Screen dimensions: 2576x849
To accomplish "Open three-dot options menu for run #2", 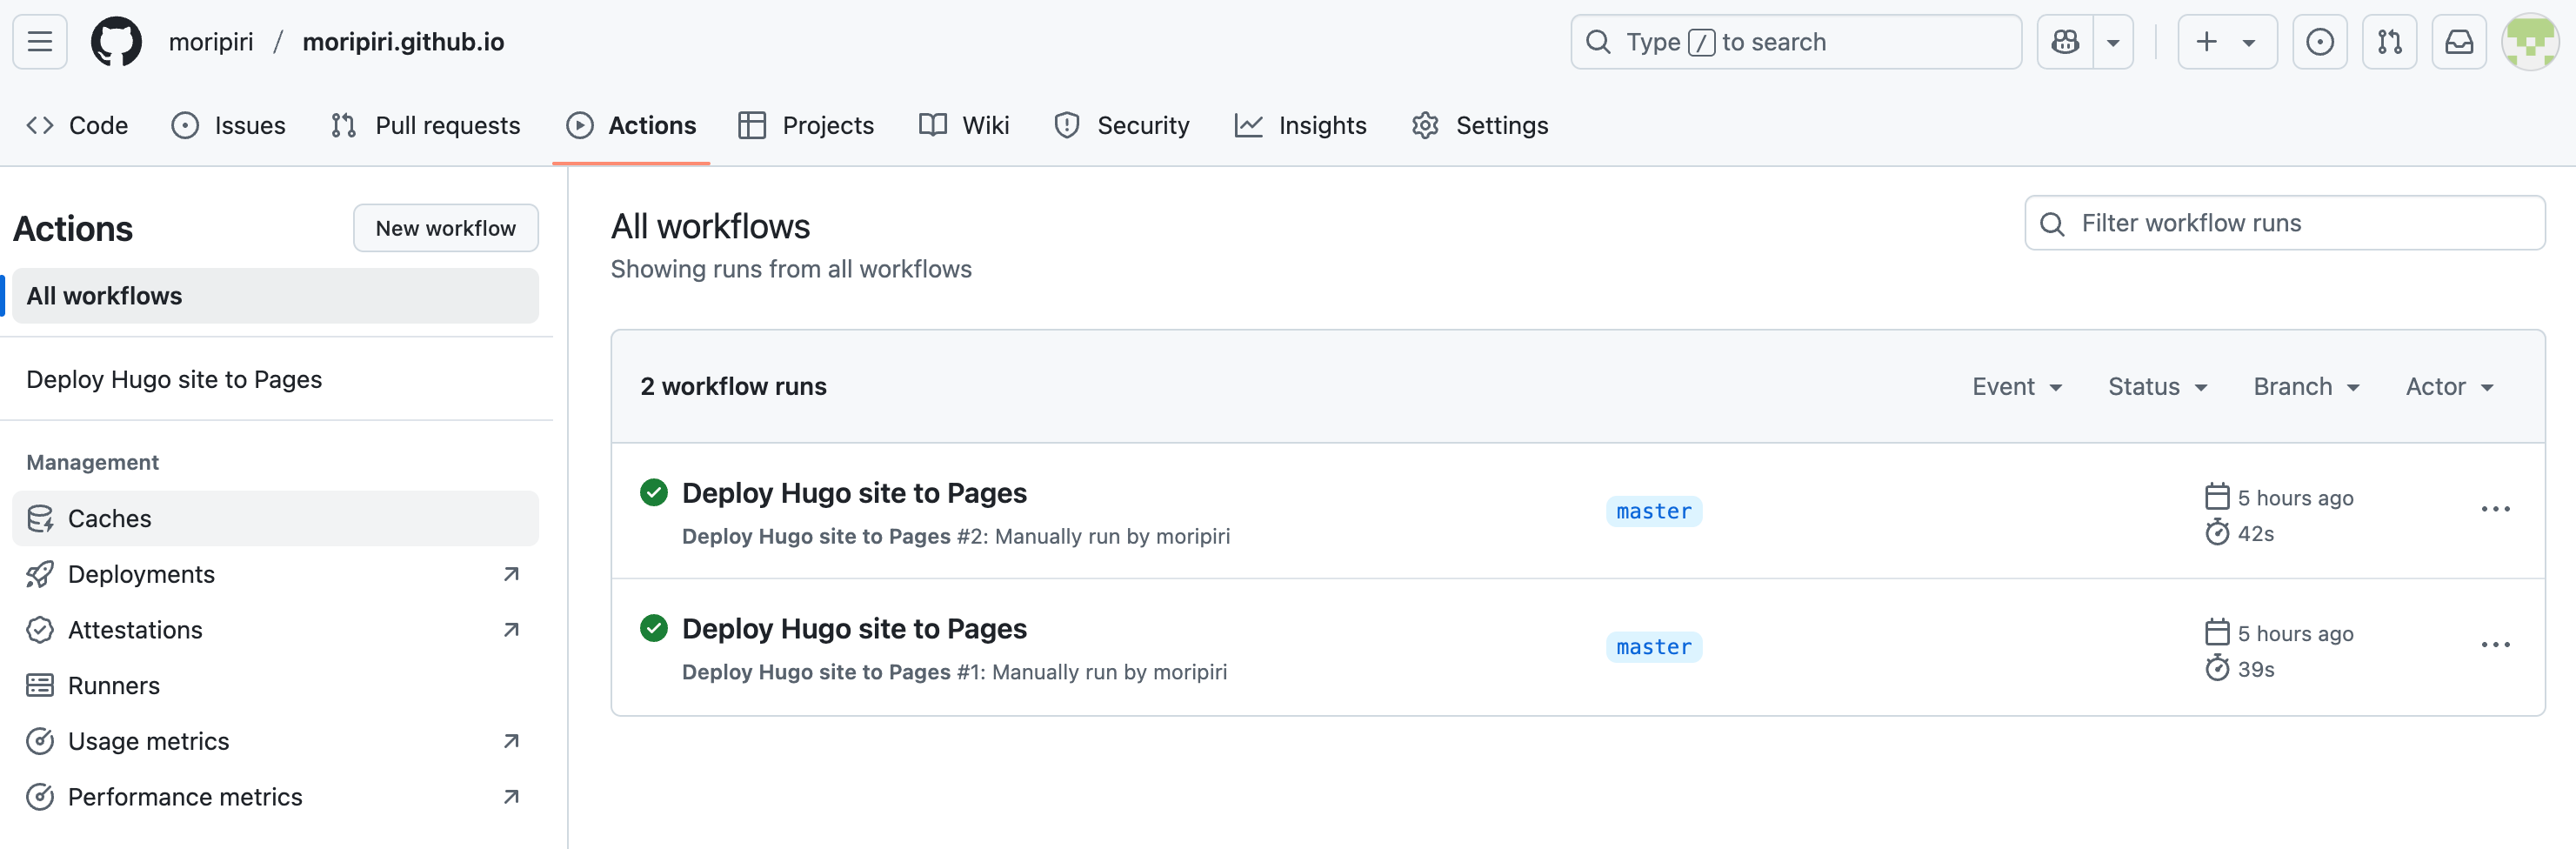I will tap(2495, 510).
